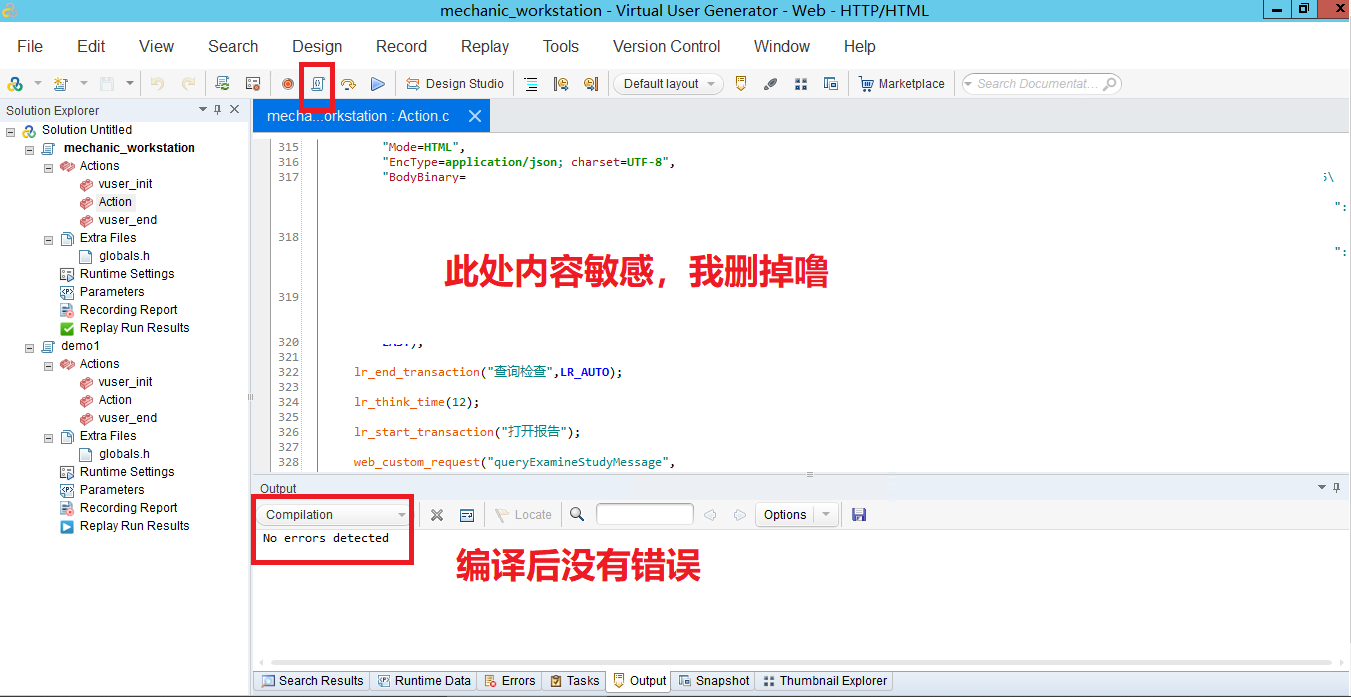Open the New Script dropdown arrow
The height and width of the screenshot is (697, 1351).
pos(84,84)
